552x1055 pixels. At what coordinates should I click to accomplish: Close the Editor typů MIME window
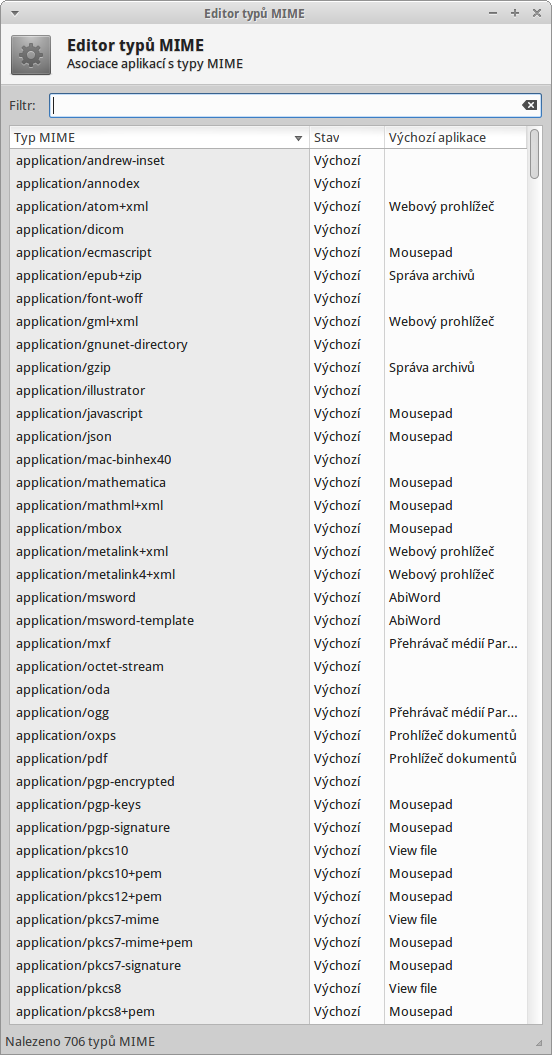coord(537,13)
